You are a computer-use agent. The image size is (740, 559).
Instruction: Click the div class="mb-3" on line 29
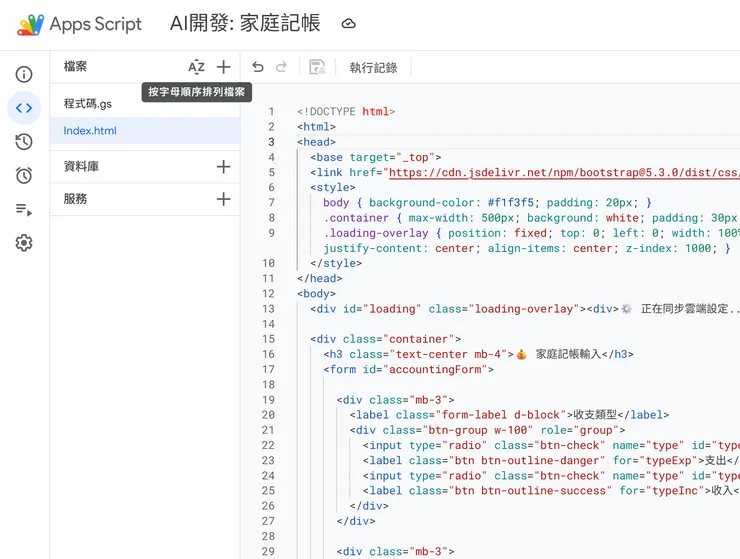pos(395,551)
